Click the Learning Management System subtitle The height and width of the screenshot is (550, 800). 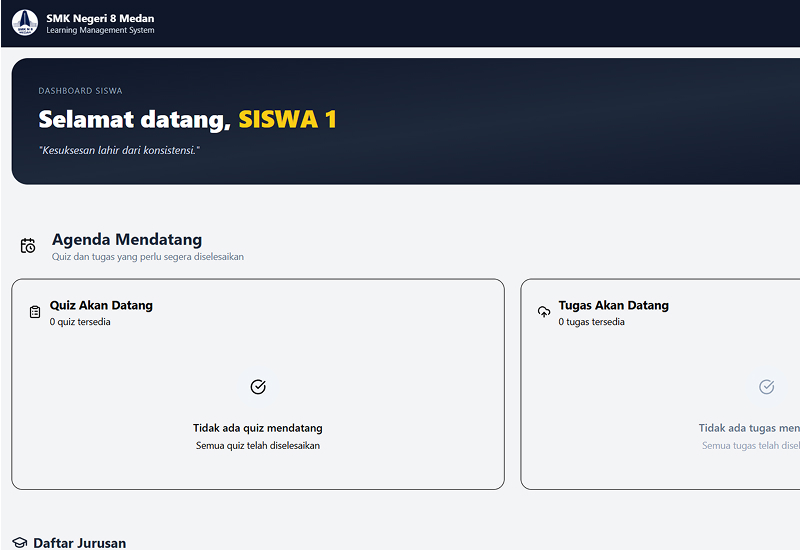(x=100, y=30)
